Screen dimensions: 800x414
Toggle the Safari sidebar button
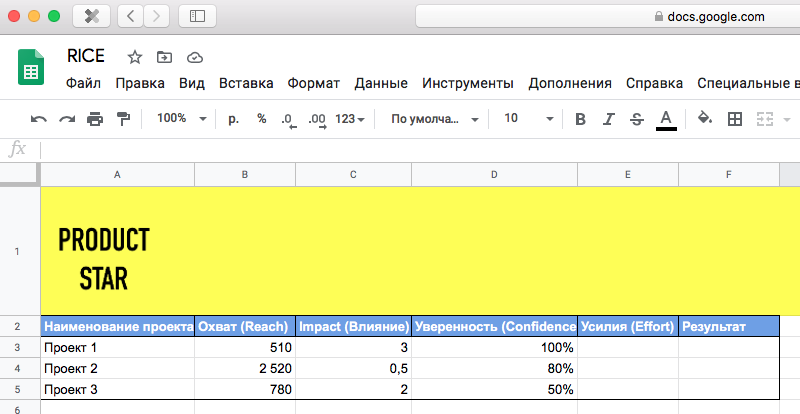(197, 16)
